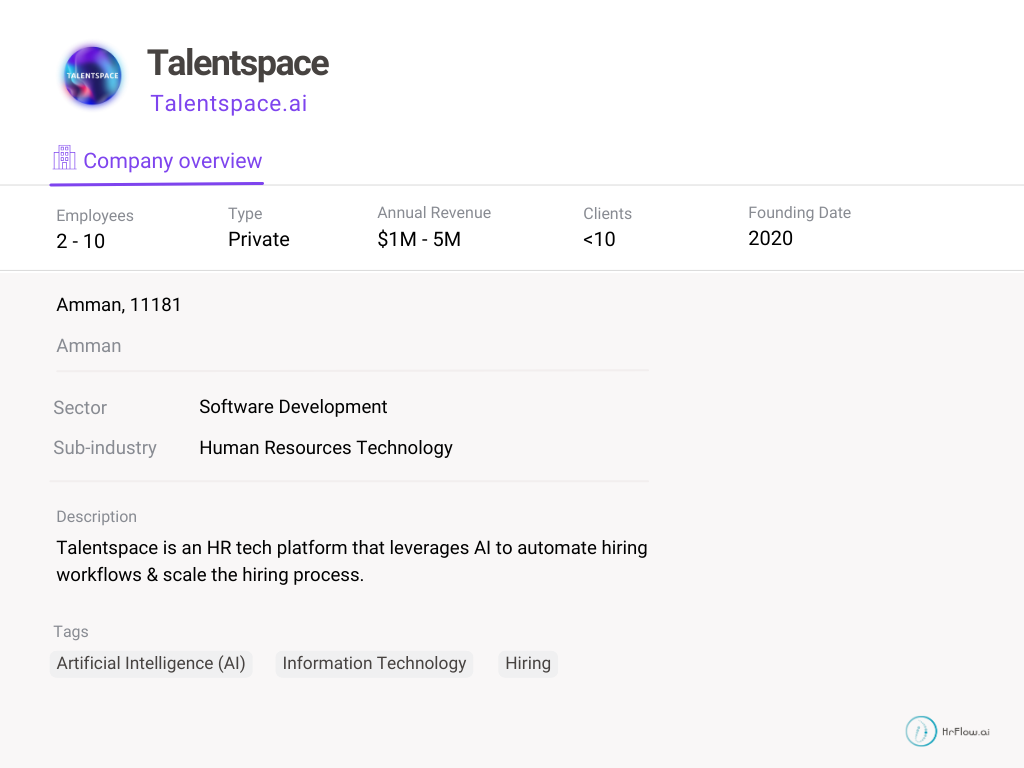The width and height of the screenshot is (1024, 768).
Task: Click the Founding Date label
Action: pos(799,213)
